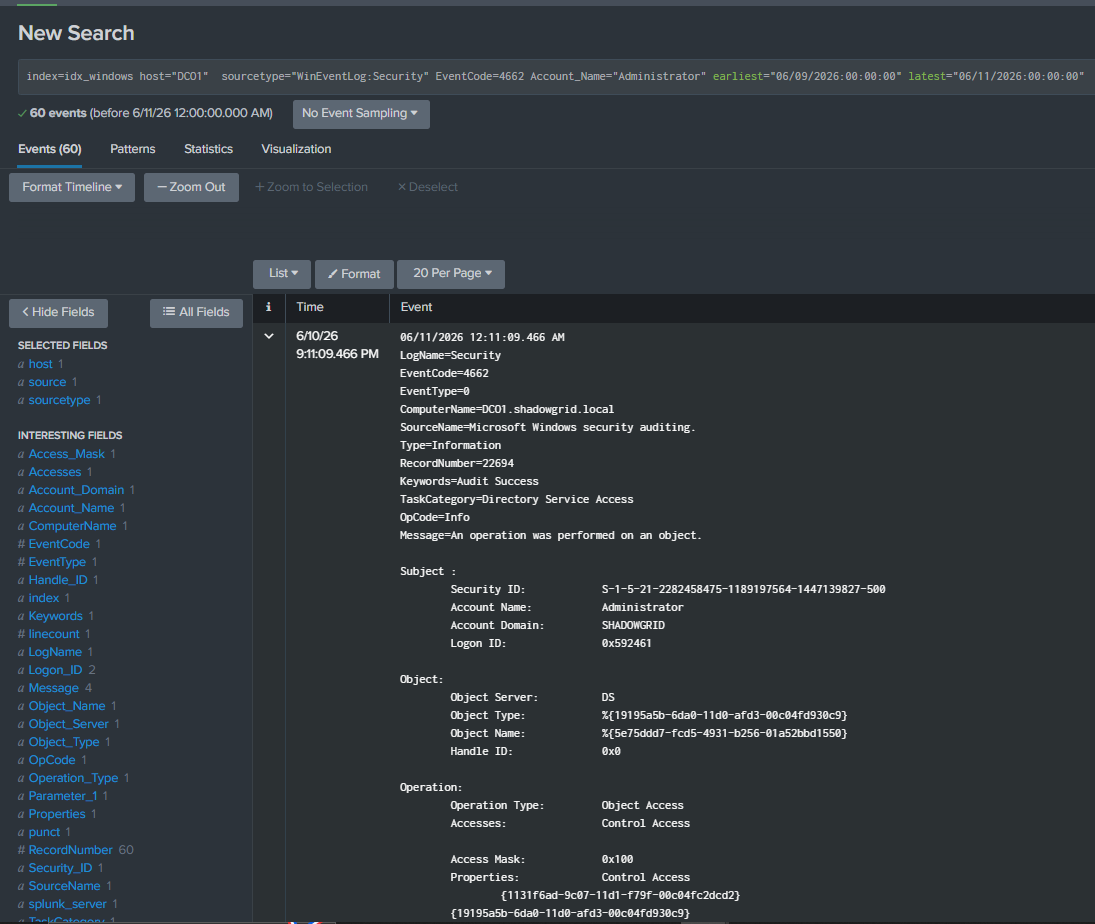The image size is (1095, 924).
Task: Click the Event column header
Action: click(416, 307)
